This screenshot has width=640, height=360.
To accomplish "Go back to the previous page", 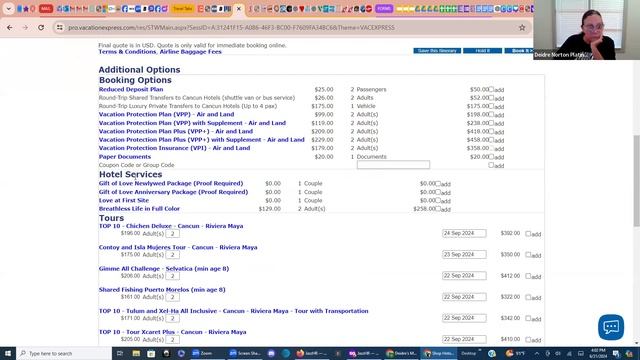I will (9, 27).
